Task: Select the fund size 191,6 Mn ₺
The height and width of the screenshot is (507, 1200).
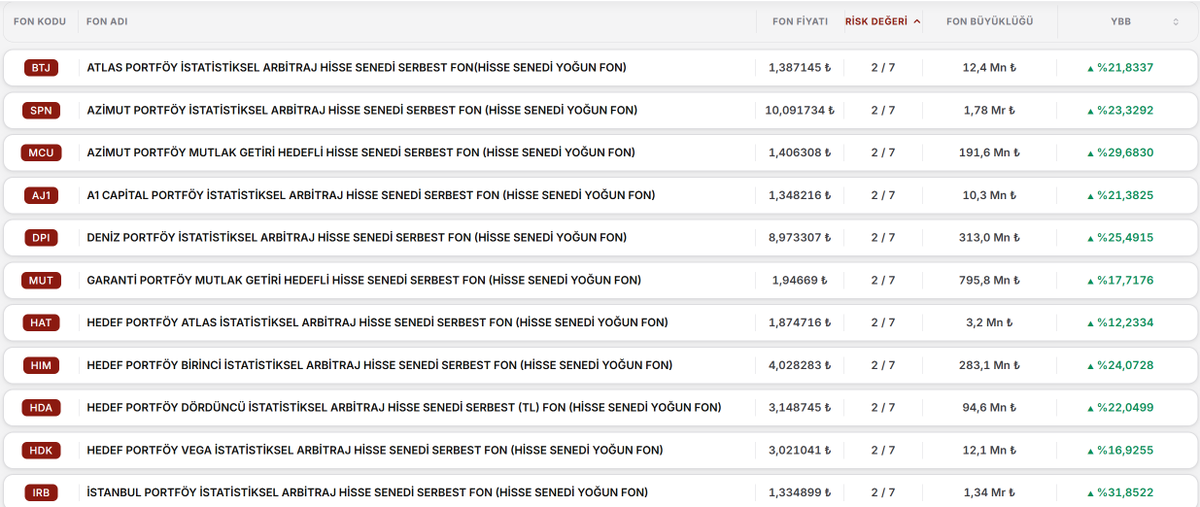Action: point(990,153)
